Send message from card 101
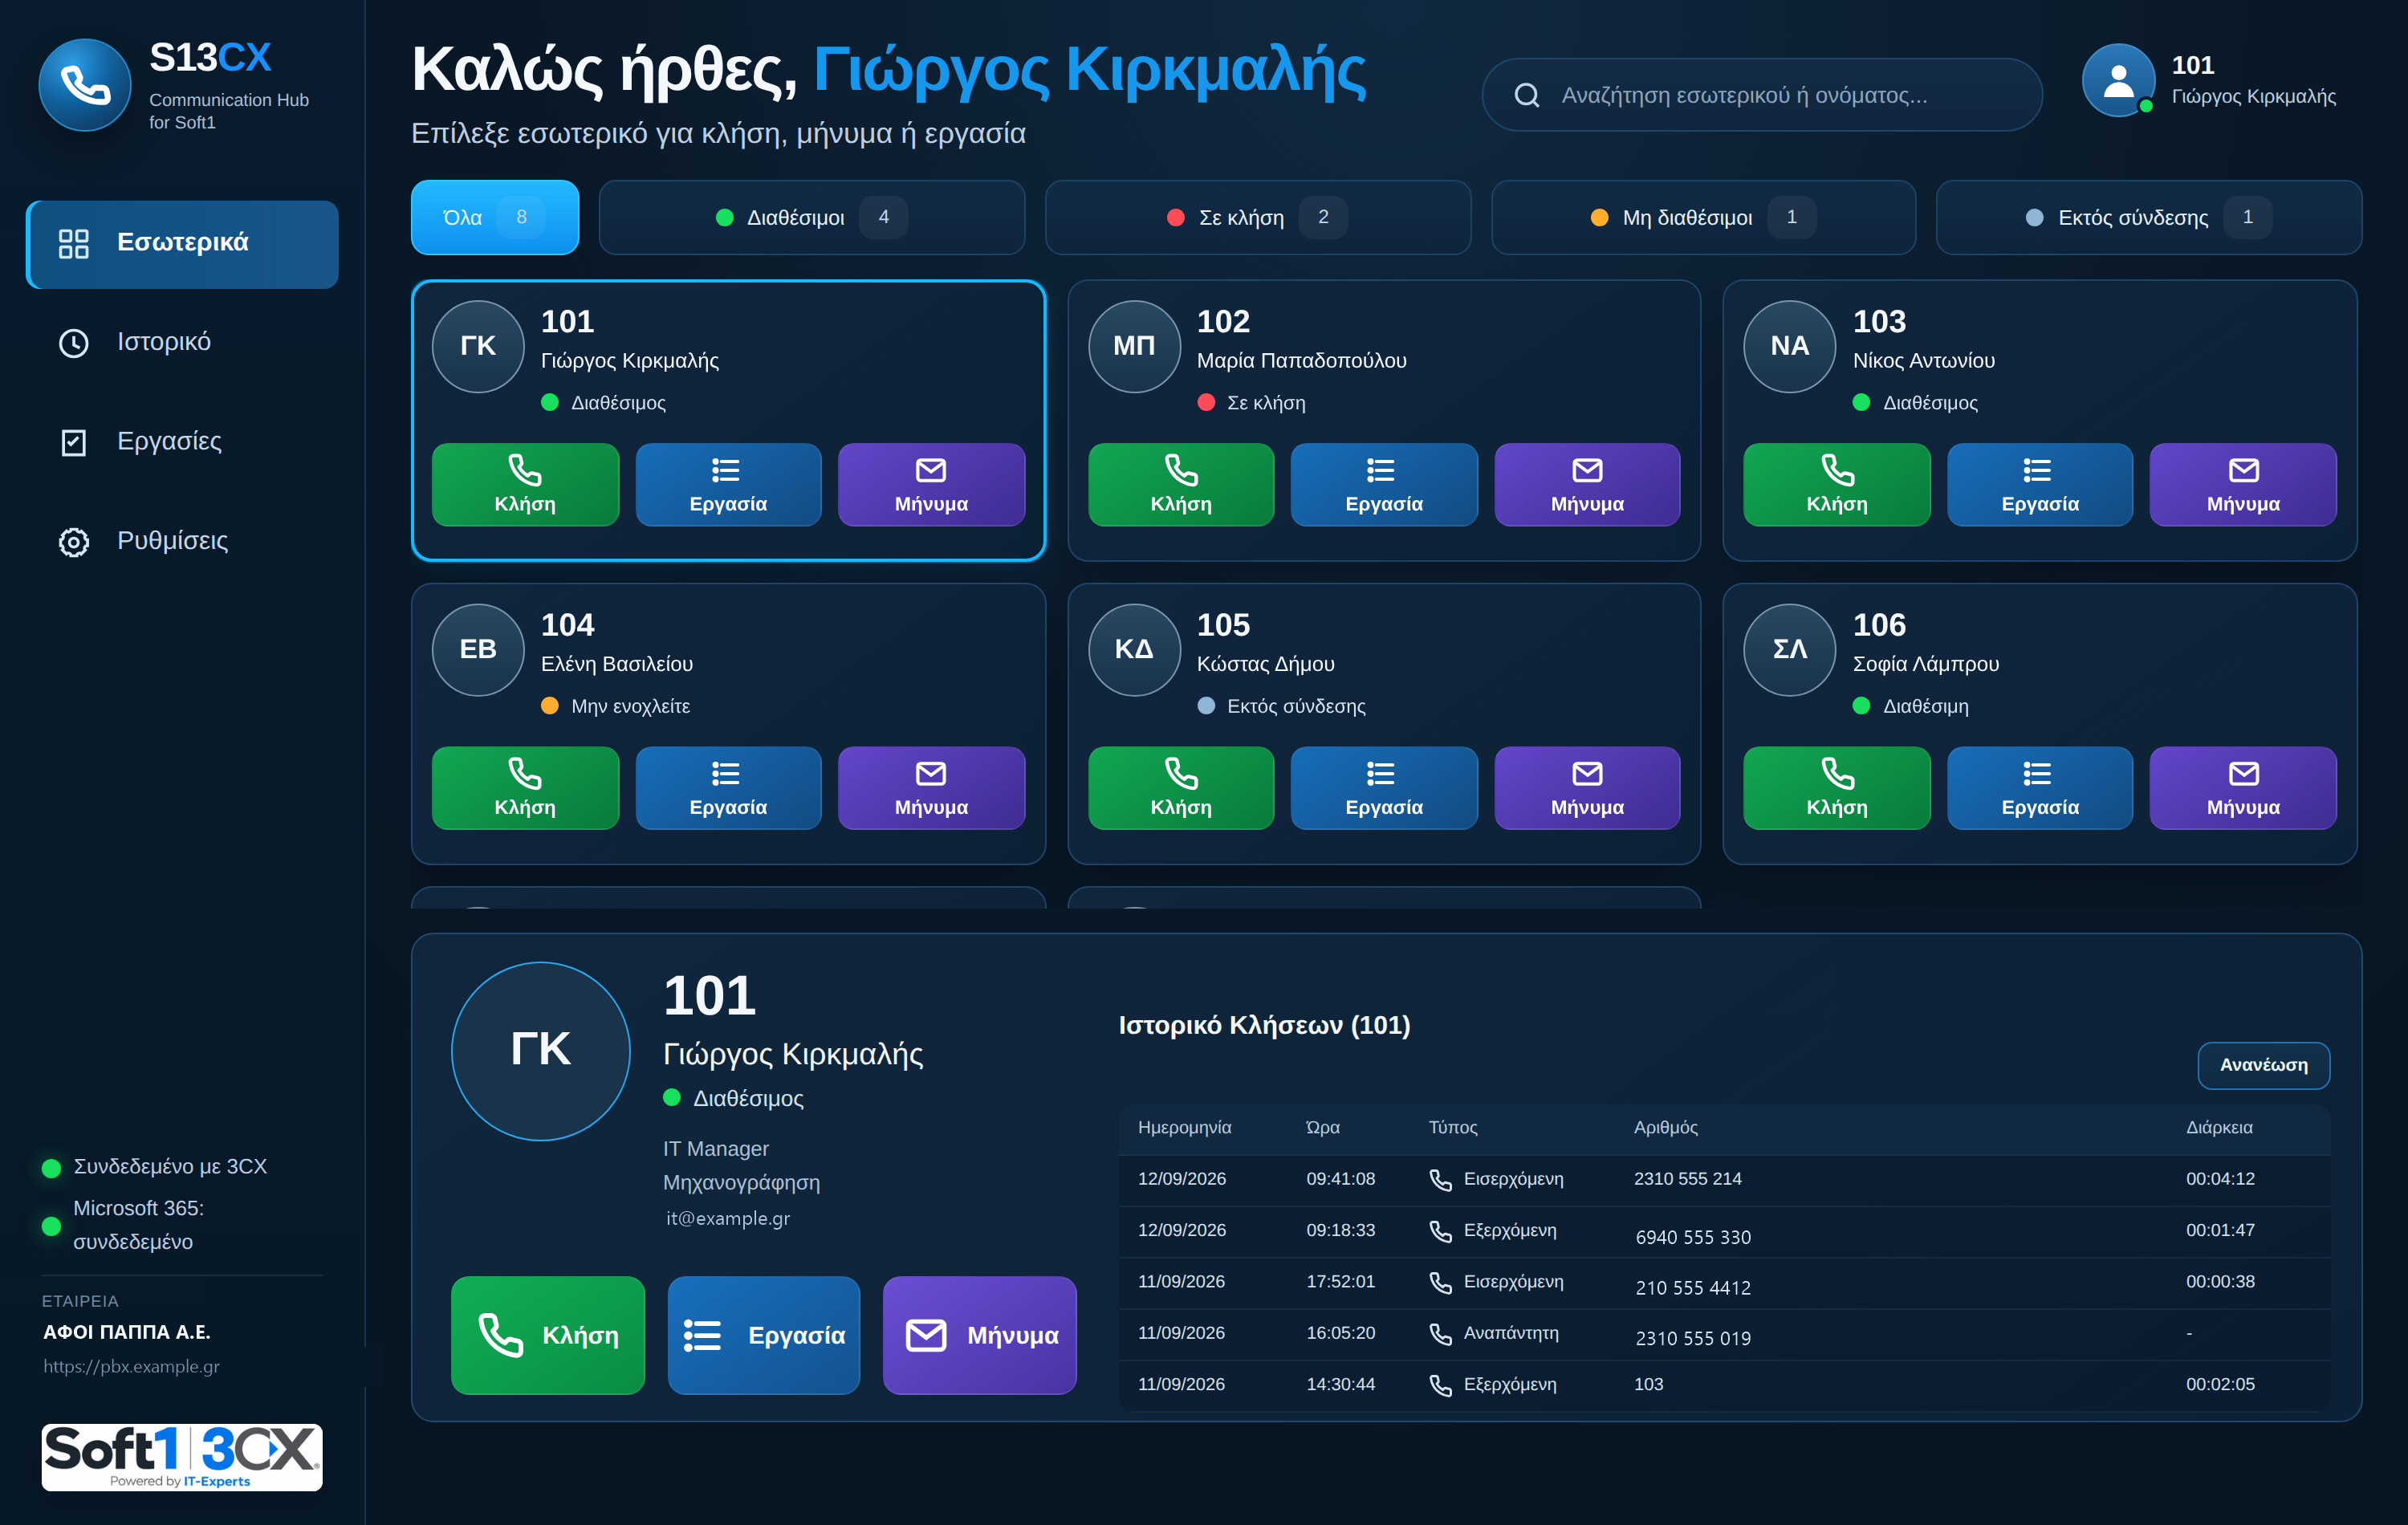 coord(931,484)
